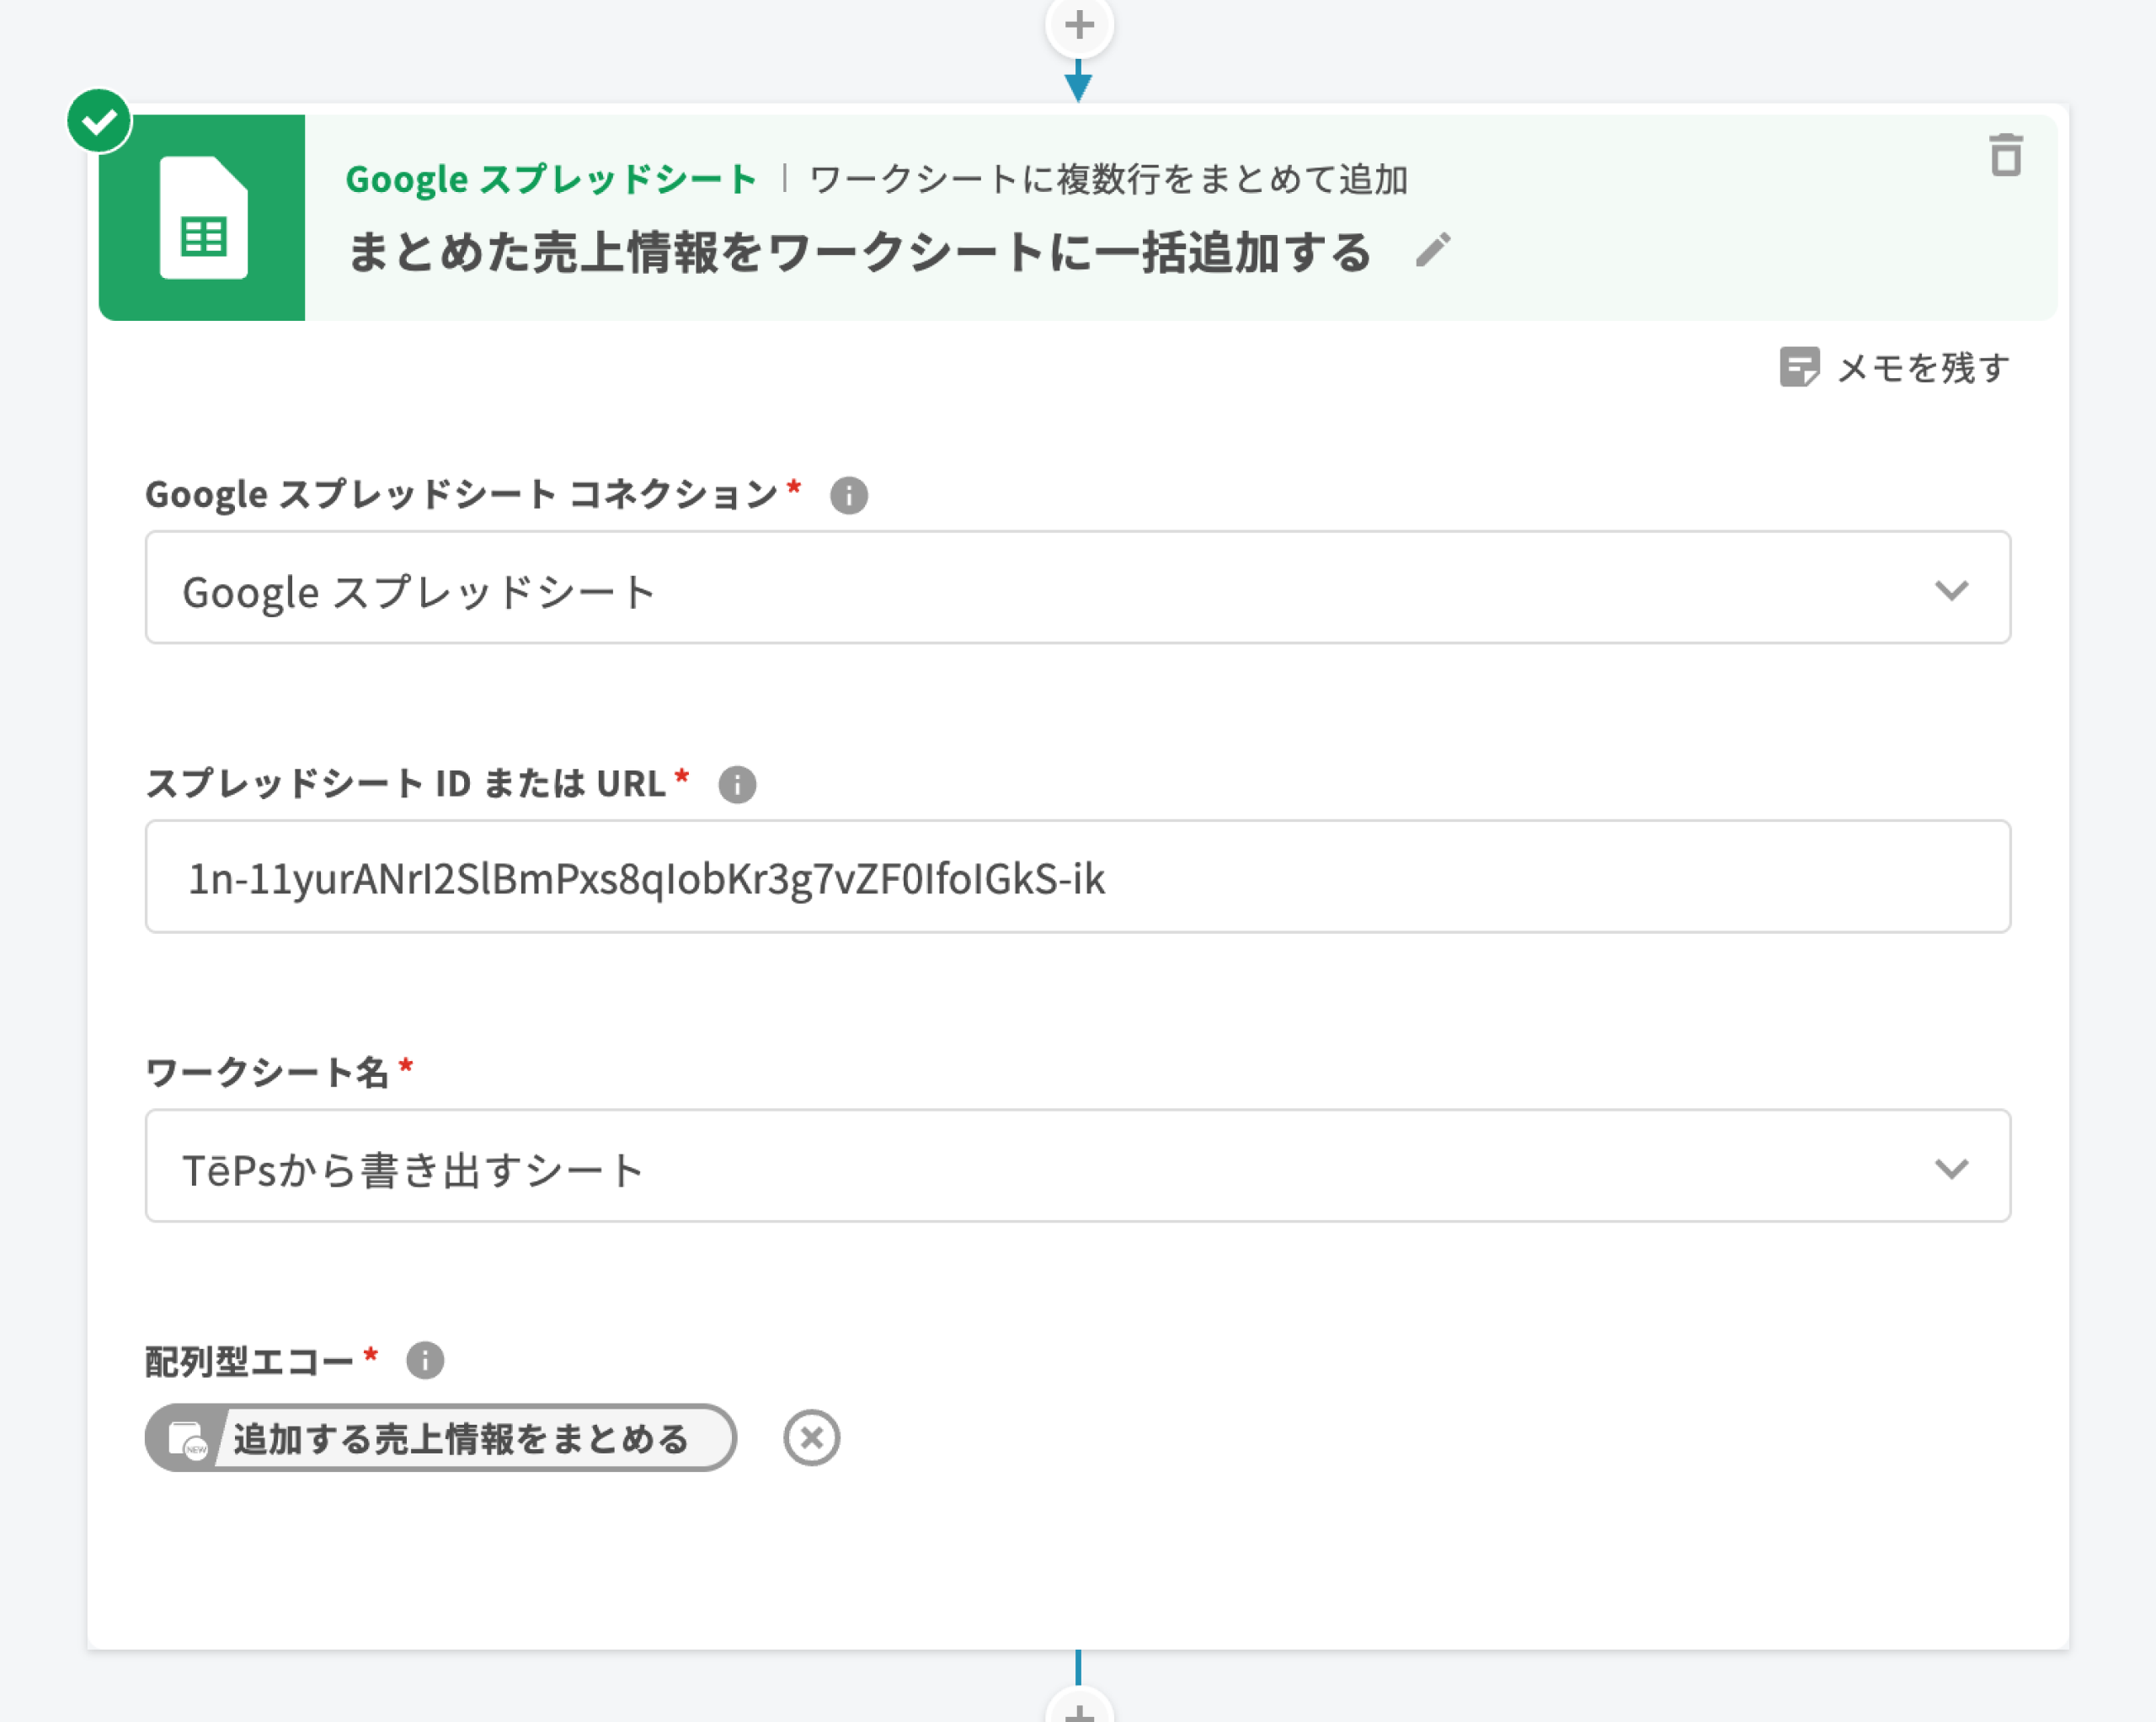
Task: Click info icon beside コネクション label
Action: point(848,495)
